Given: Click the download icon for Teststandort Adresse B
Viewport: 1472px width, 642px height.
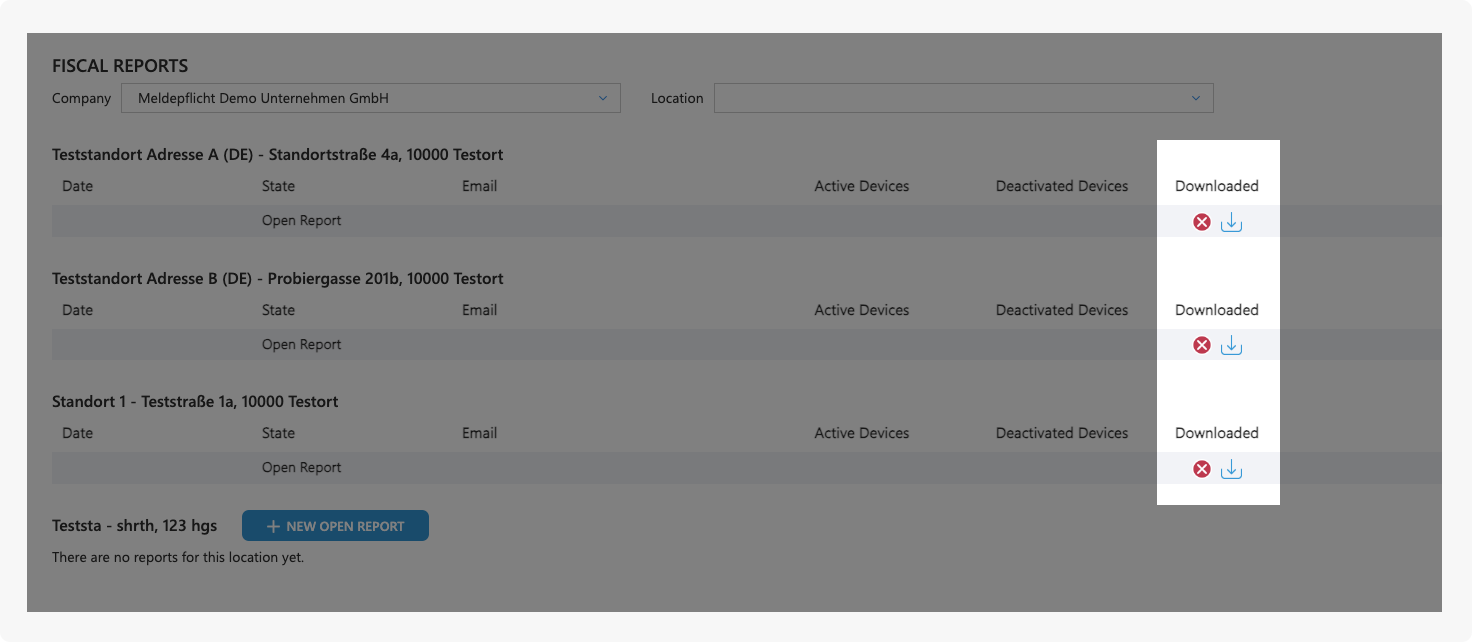Looking at the screenshot, I should point(1231,344).
